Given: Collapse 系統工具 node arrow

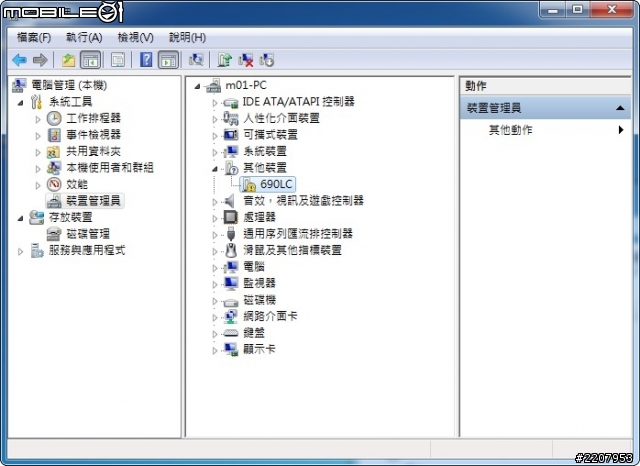Looking at the screenshot, I should point(20,102).
